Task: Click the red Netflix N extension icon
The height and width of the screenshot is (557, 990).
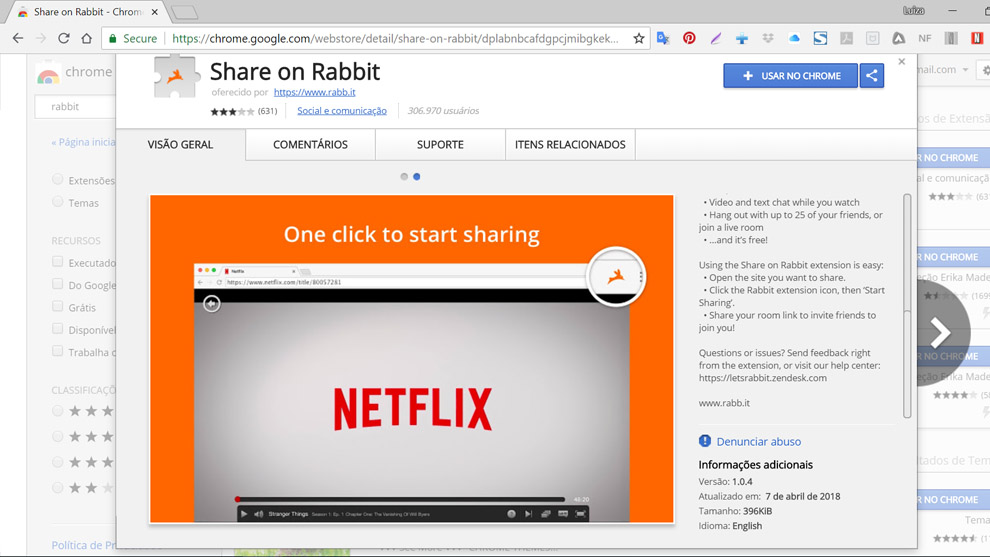Action: 977,39
